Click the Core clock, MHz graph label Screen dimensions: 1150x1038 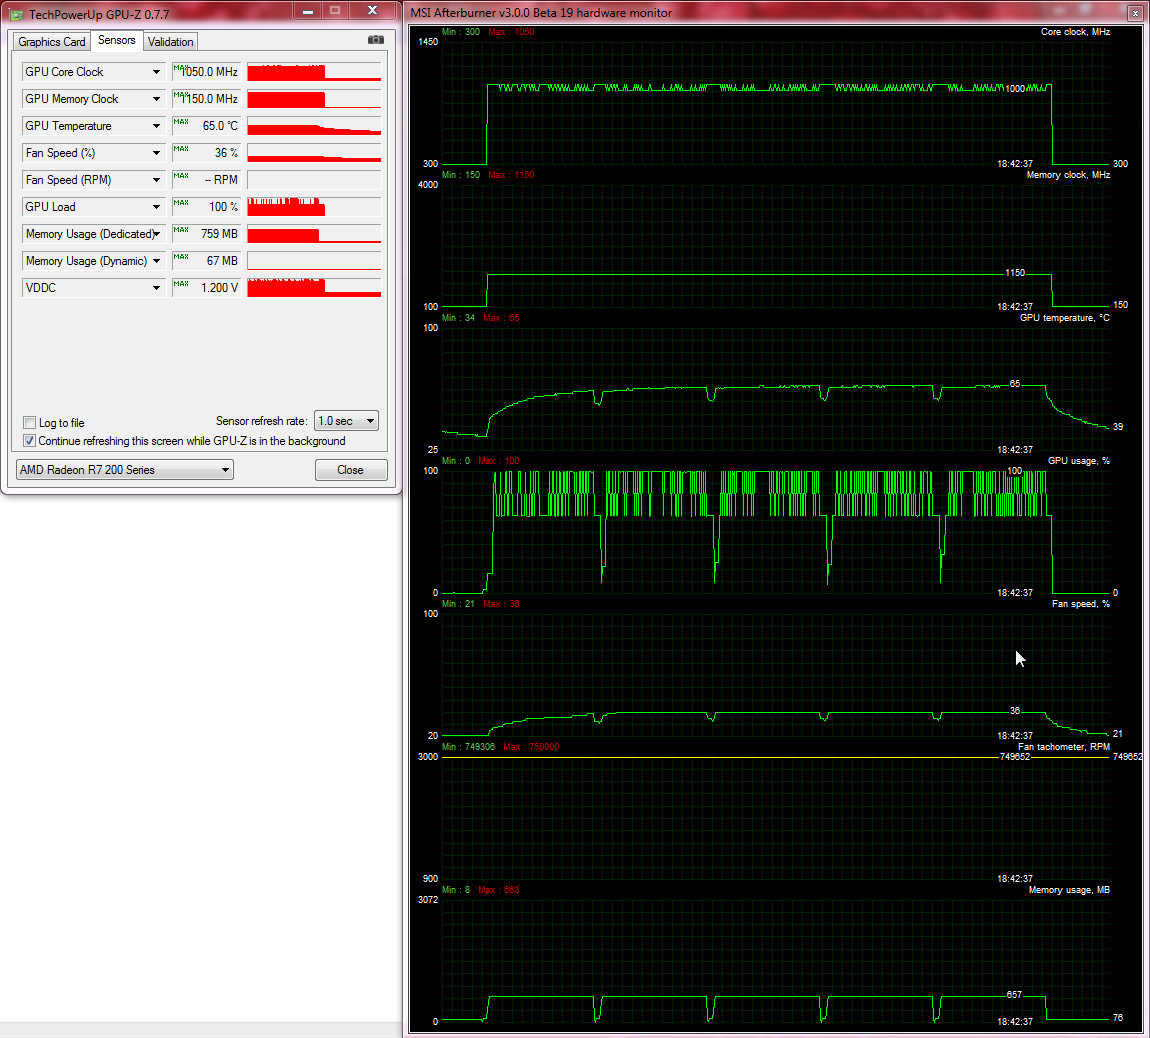click(x=1074, y=32)
